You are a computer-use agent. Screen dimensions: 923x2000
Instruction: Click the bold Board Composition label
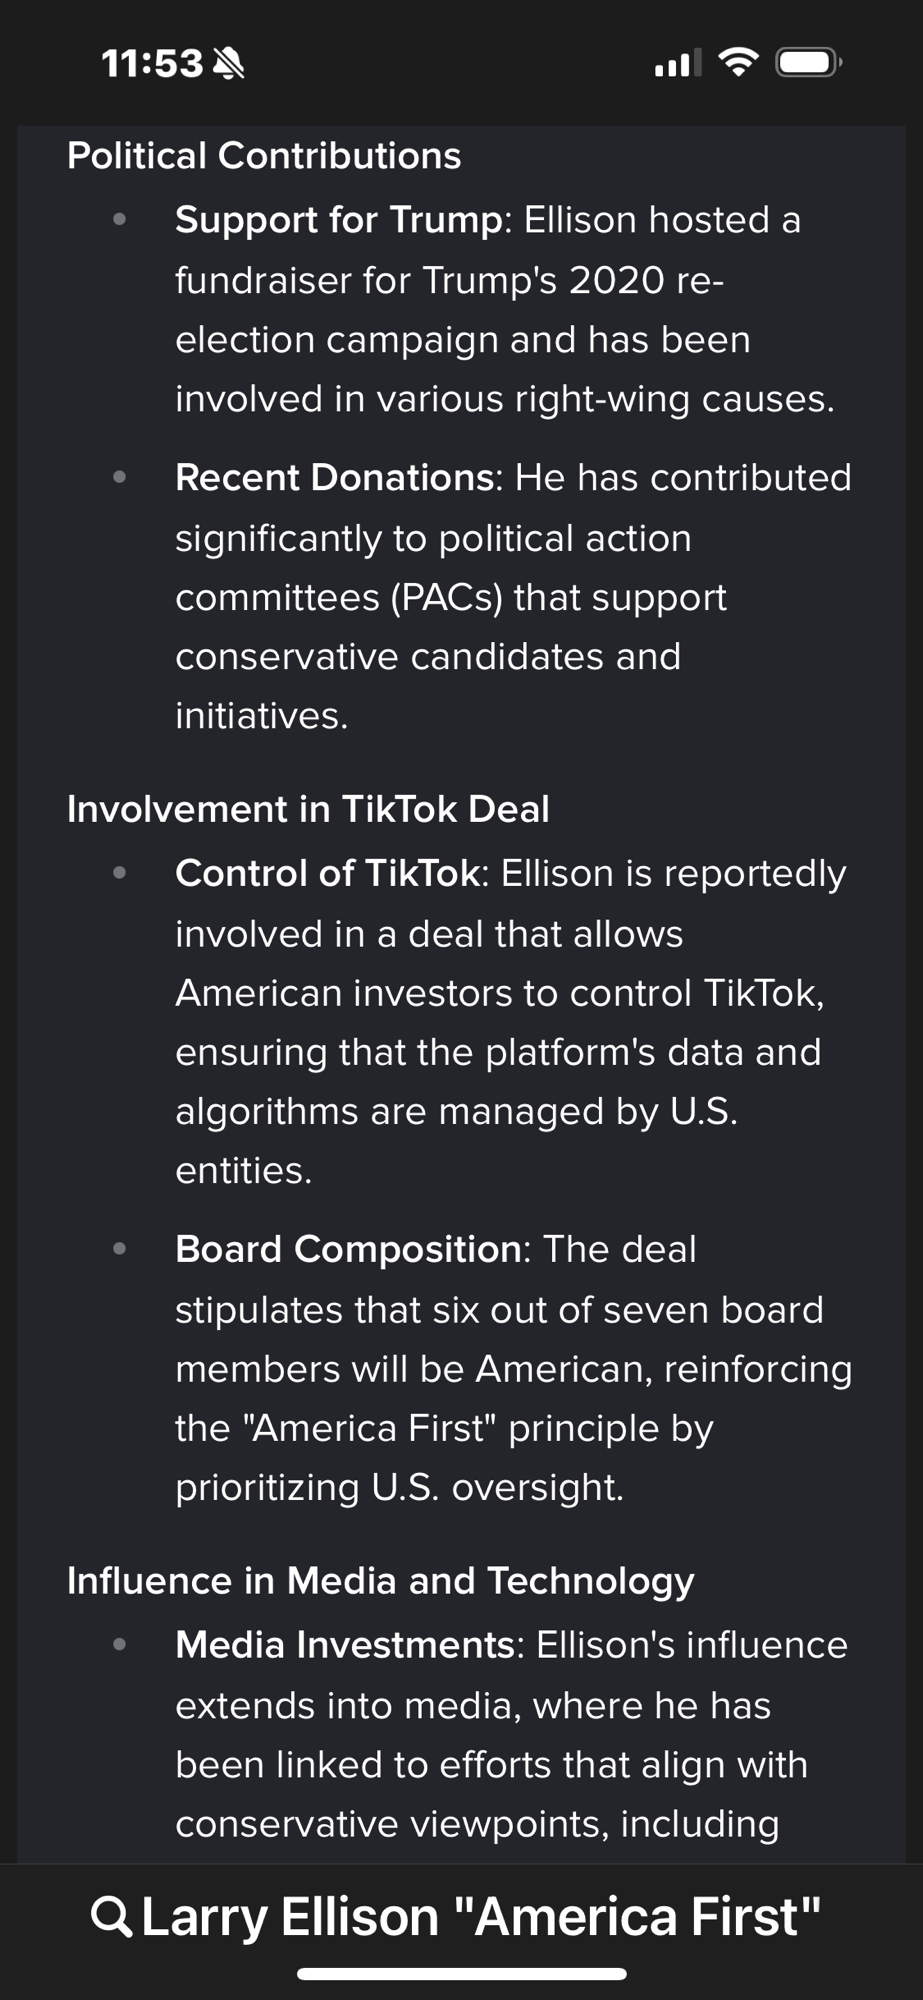point(348,1249)
